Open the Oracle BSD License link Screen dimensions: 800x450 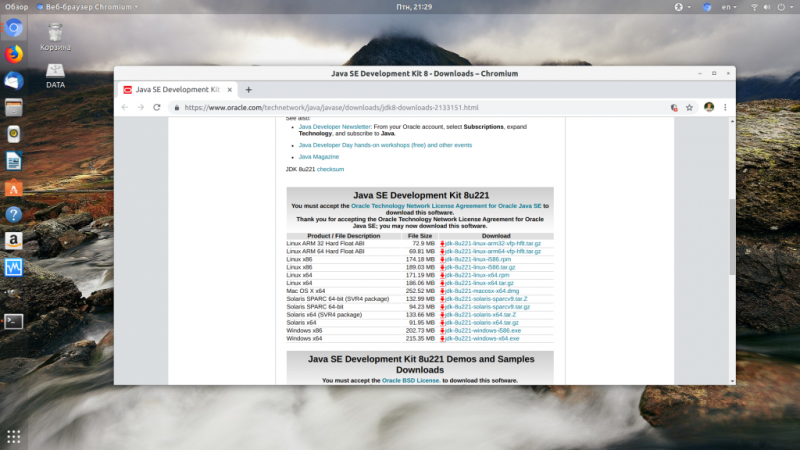(410, 381)
